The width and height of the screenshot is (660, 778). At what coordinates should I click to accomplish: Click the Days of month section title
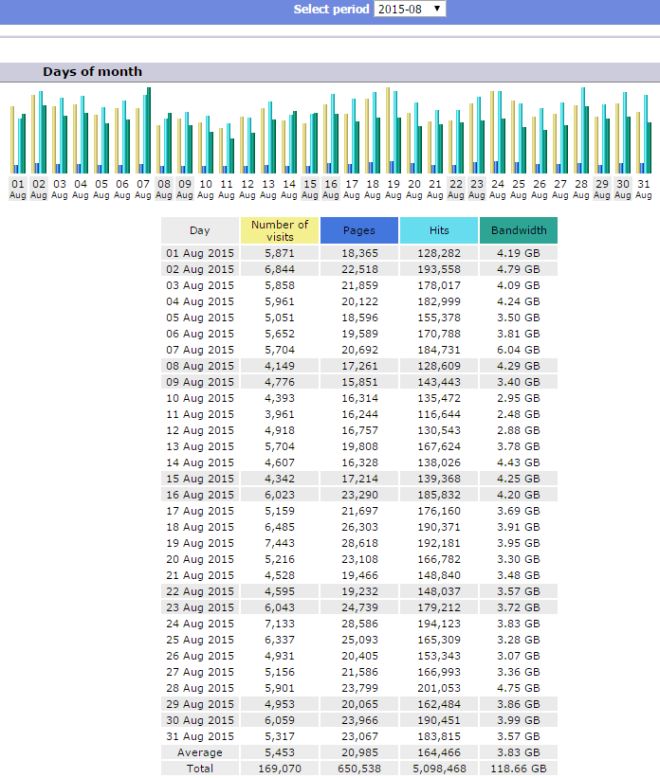point(92,72)
